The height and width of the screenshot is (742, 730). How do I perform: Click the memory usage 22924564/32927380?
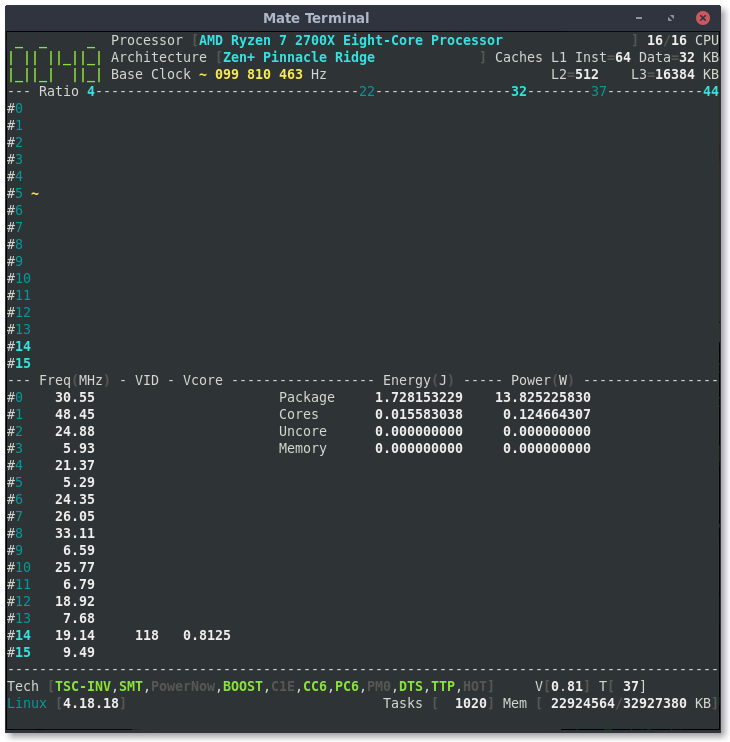point(619,704)
